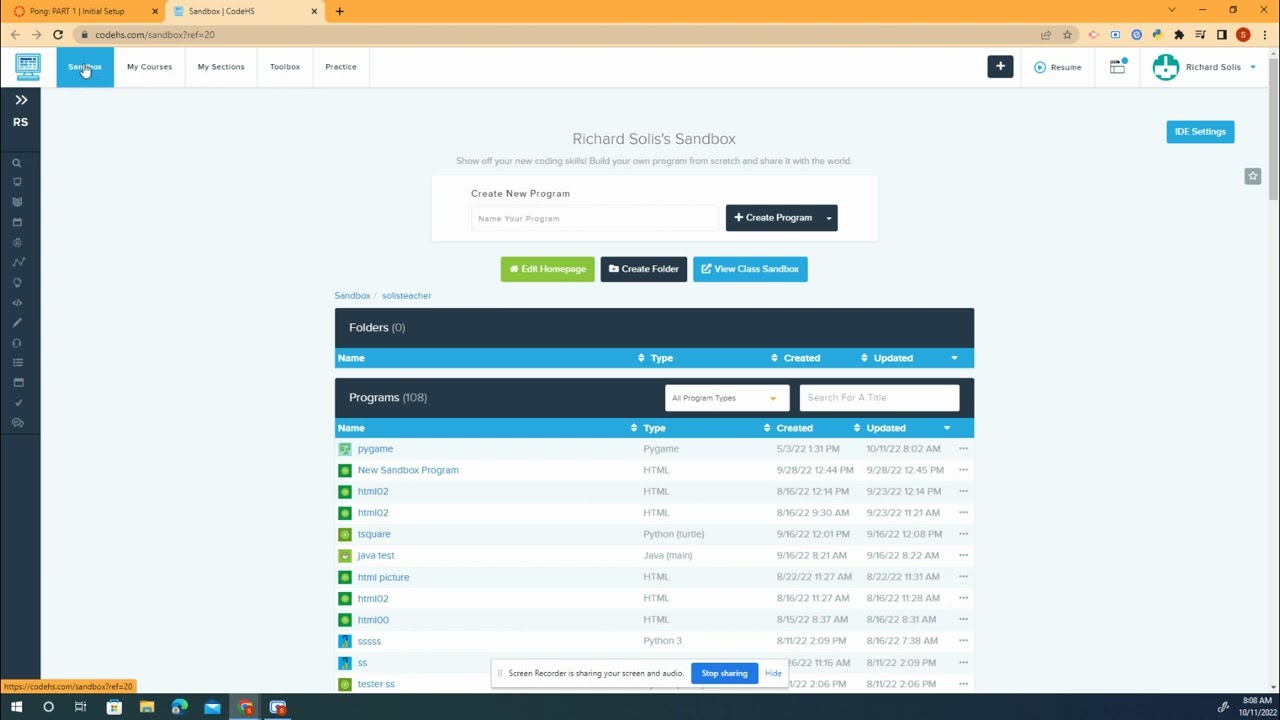Select the pencil icon in sidebar

17,323
